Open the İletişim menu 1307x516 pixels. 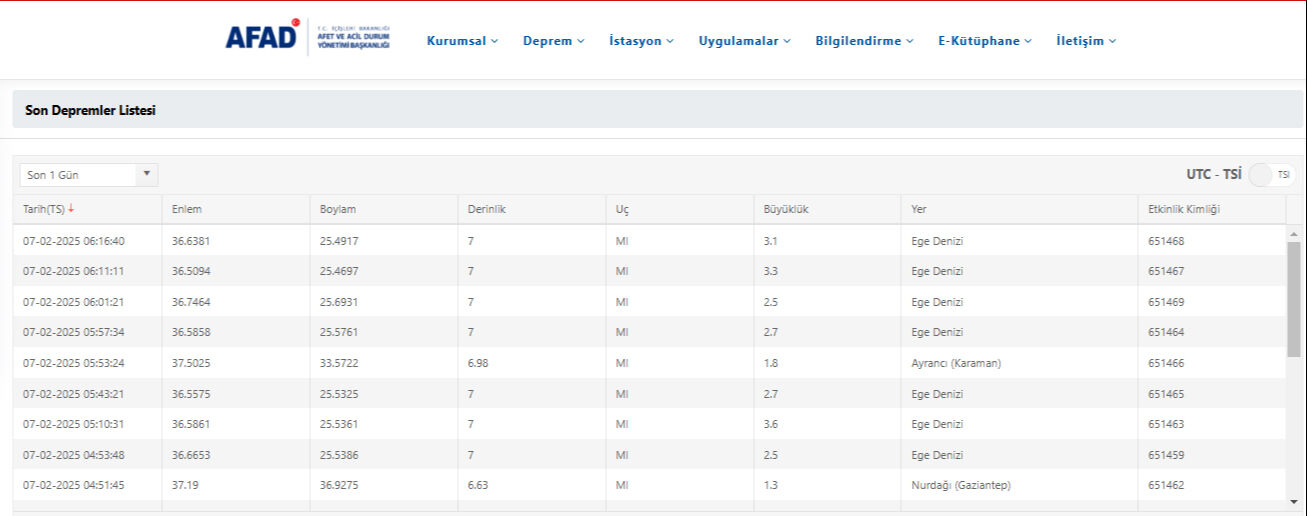click(1086, 41)
